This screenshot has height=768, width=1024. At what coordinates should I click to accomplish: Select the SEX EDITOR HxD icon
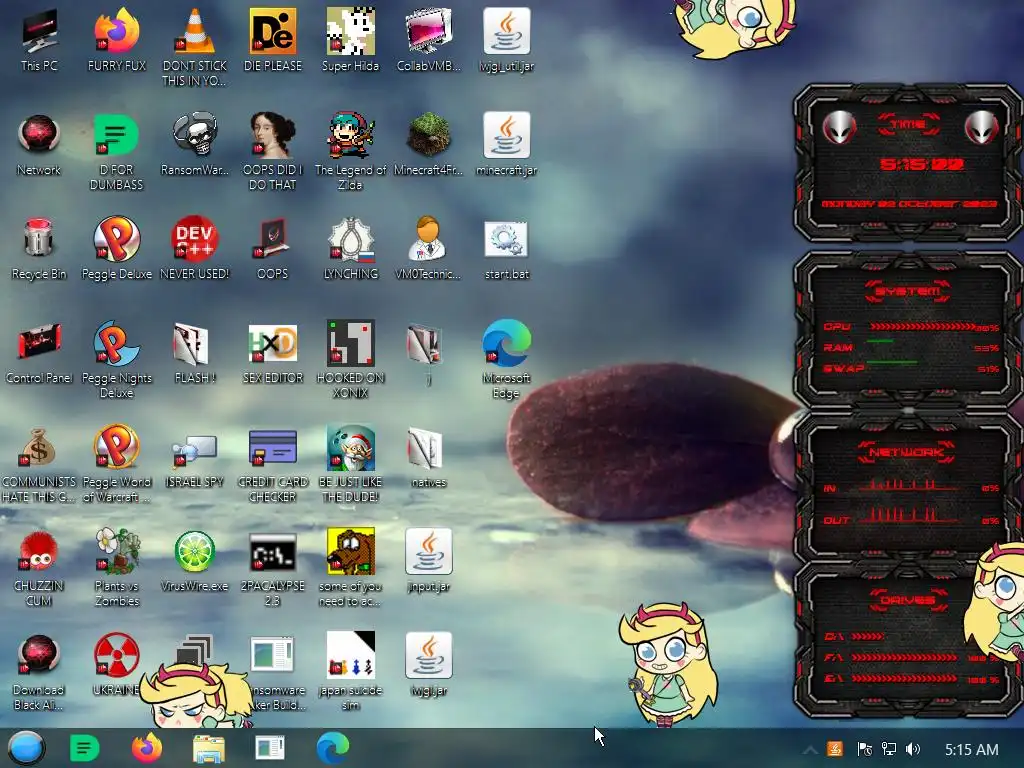tap(273, 353)
